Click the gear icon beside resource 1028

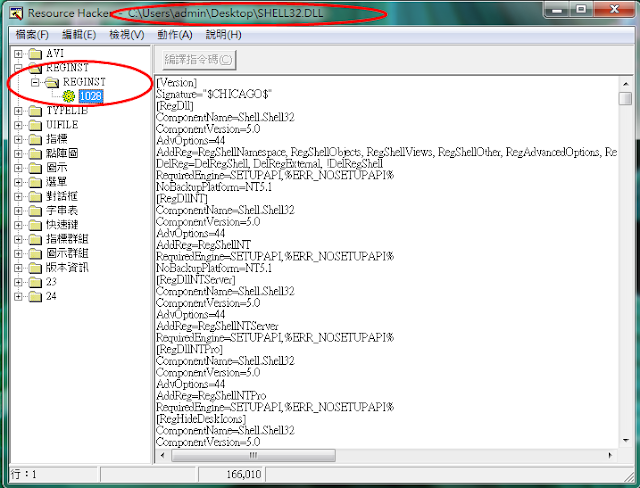[x=69, y=96]
